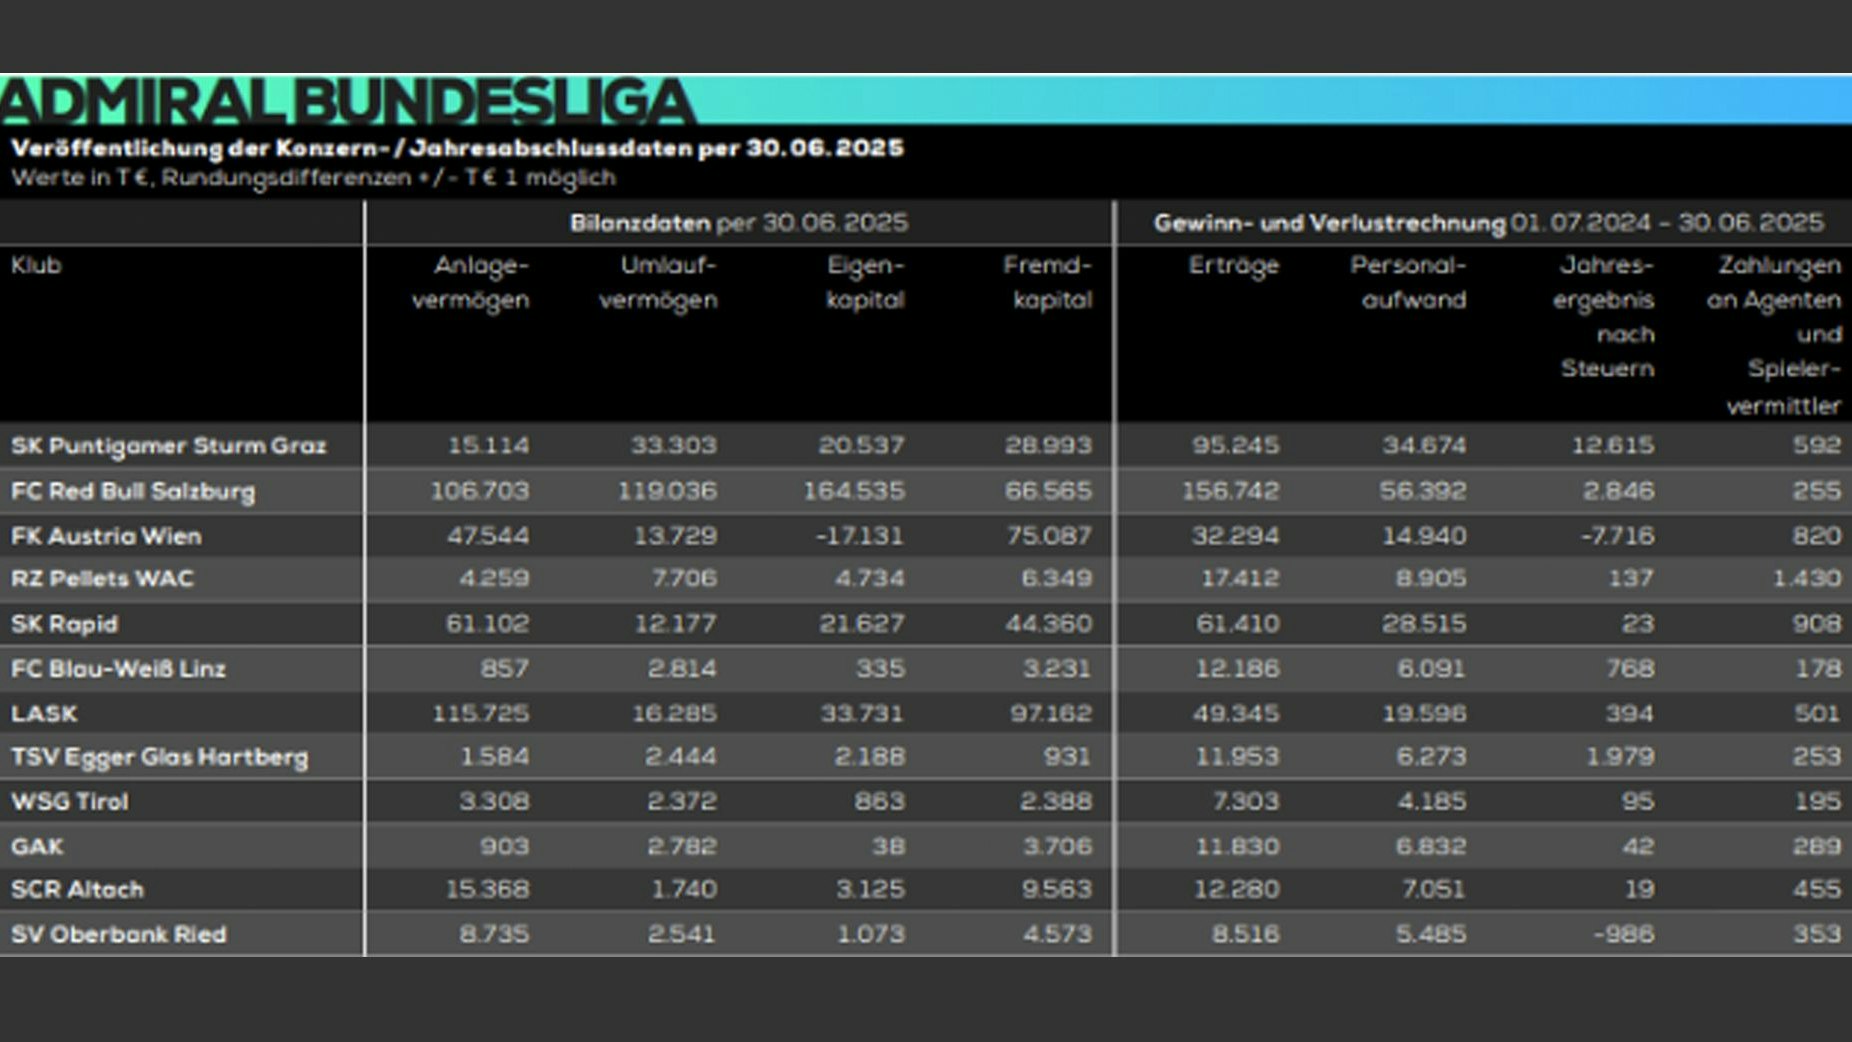1852x1042 pixels.
Task: Select the FK Austria Wien row label
Action: [106, 536]
